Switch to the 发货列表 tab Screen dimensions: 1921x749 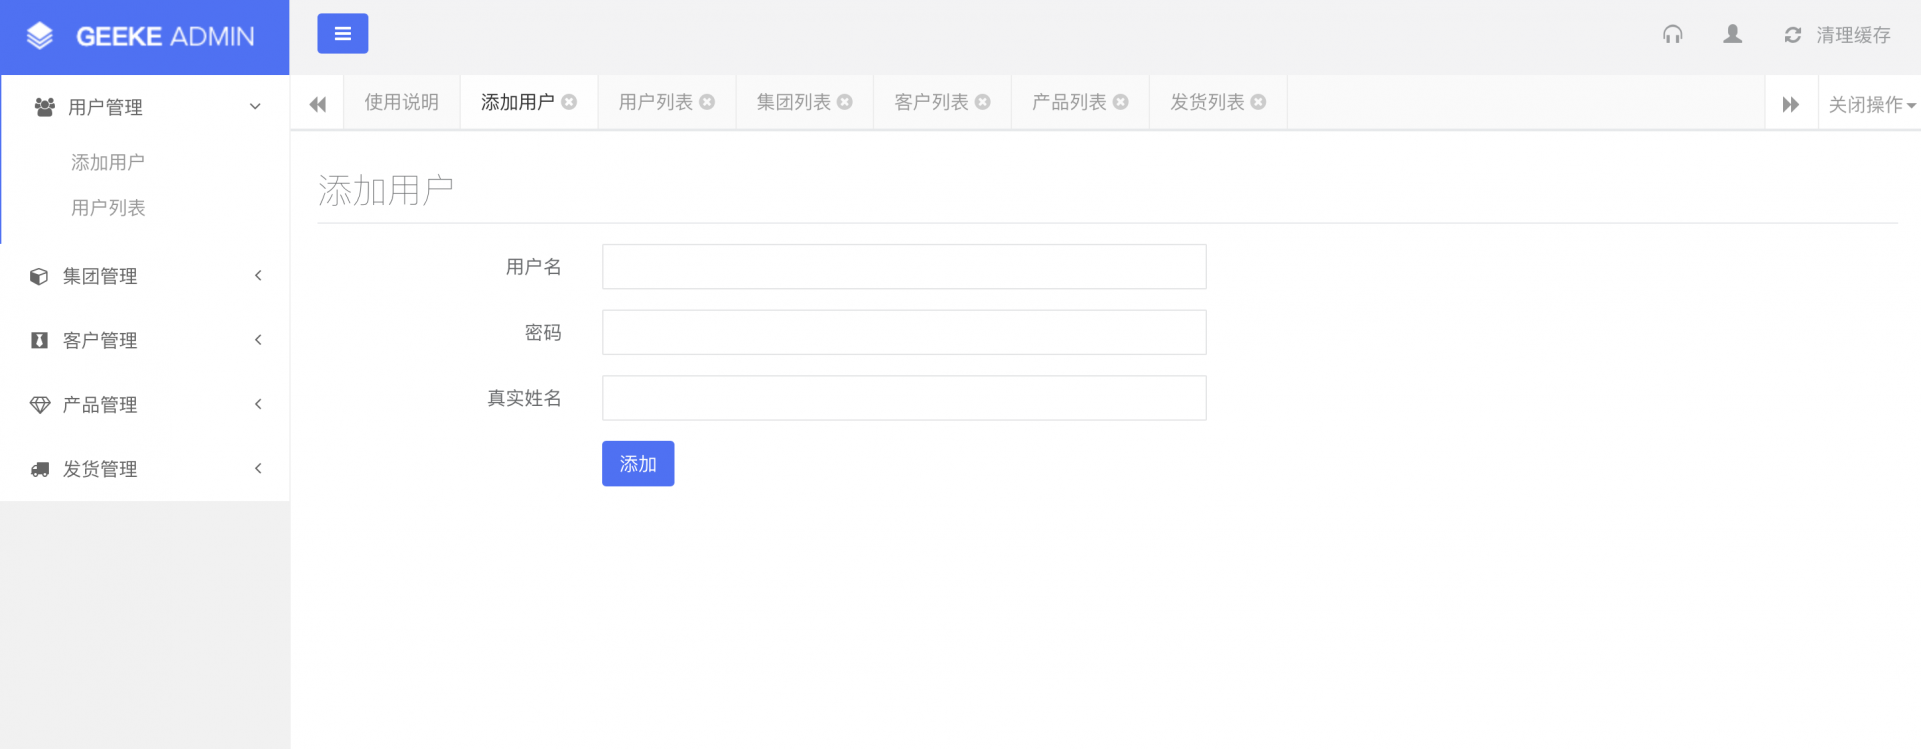tap(1208, 102)
